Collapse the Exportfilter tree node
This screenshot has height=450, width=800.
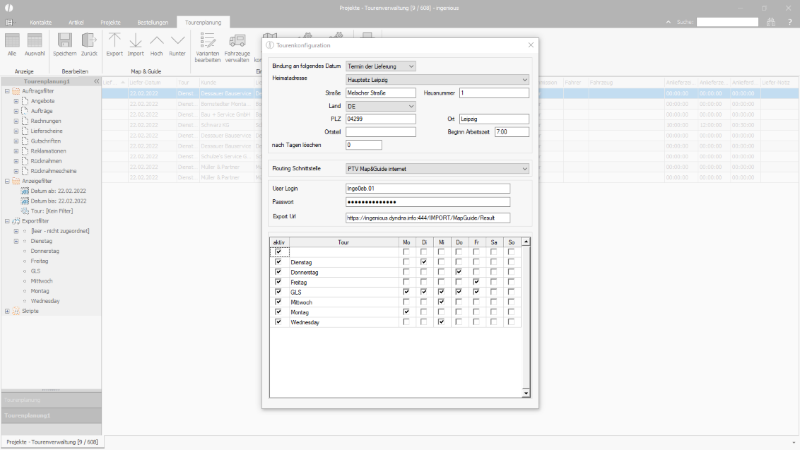point(7,221)
